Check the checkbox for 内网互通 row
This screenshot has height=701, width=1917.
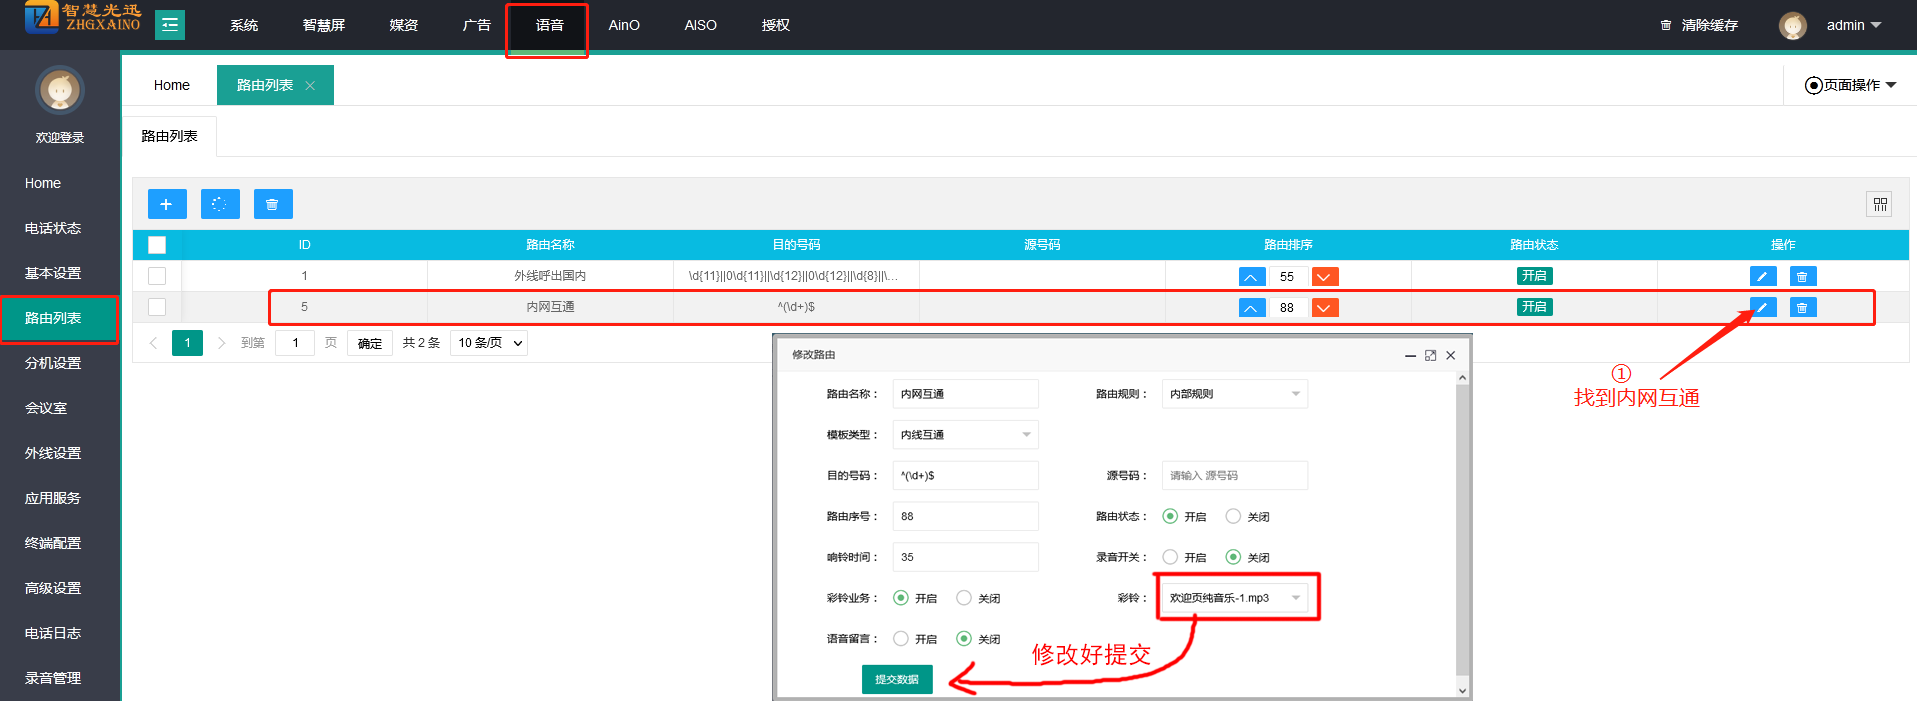157,307
